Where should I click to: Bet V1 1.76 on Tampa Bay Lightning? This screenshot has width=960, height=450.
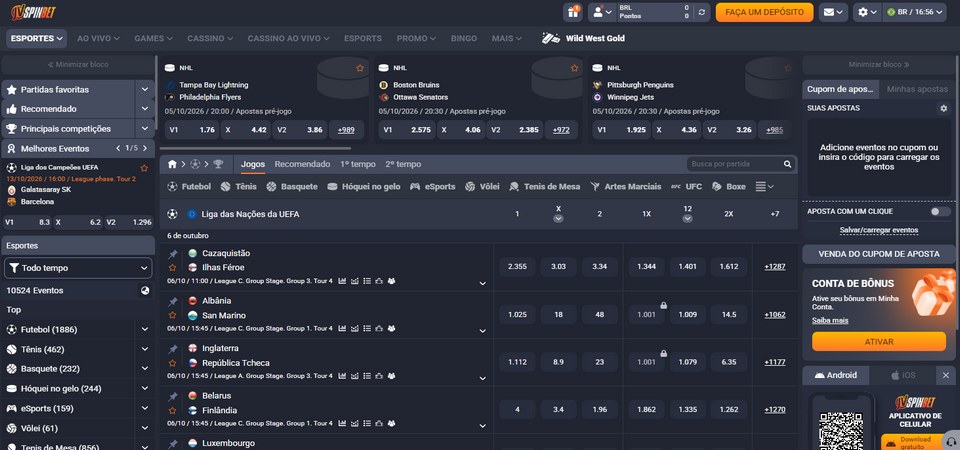pos(192,130)
